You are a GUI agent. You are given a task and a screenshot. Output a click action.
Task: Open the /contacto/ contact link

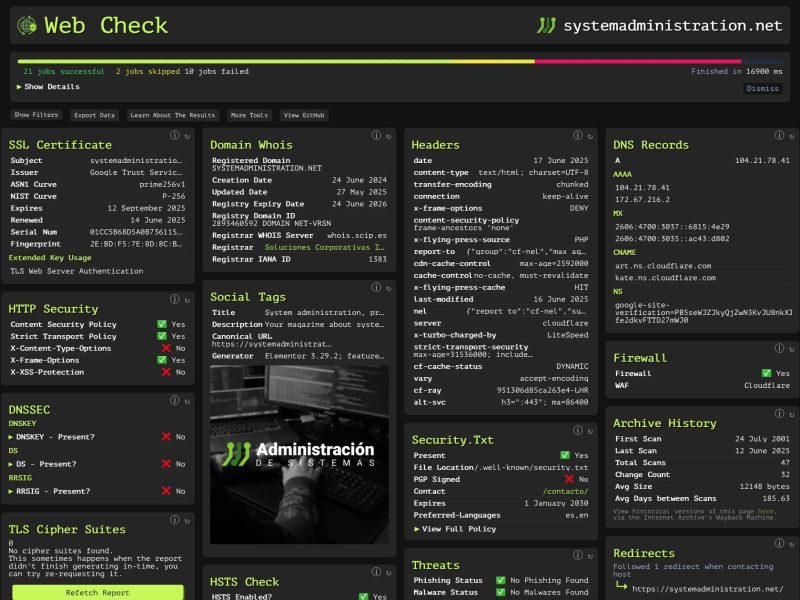[x=565, y=491]
